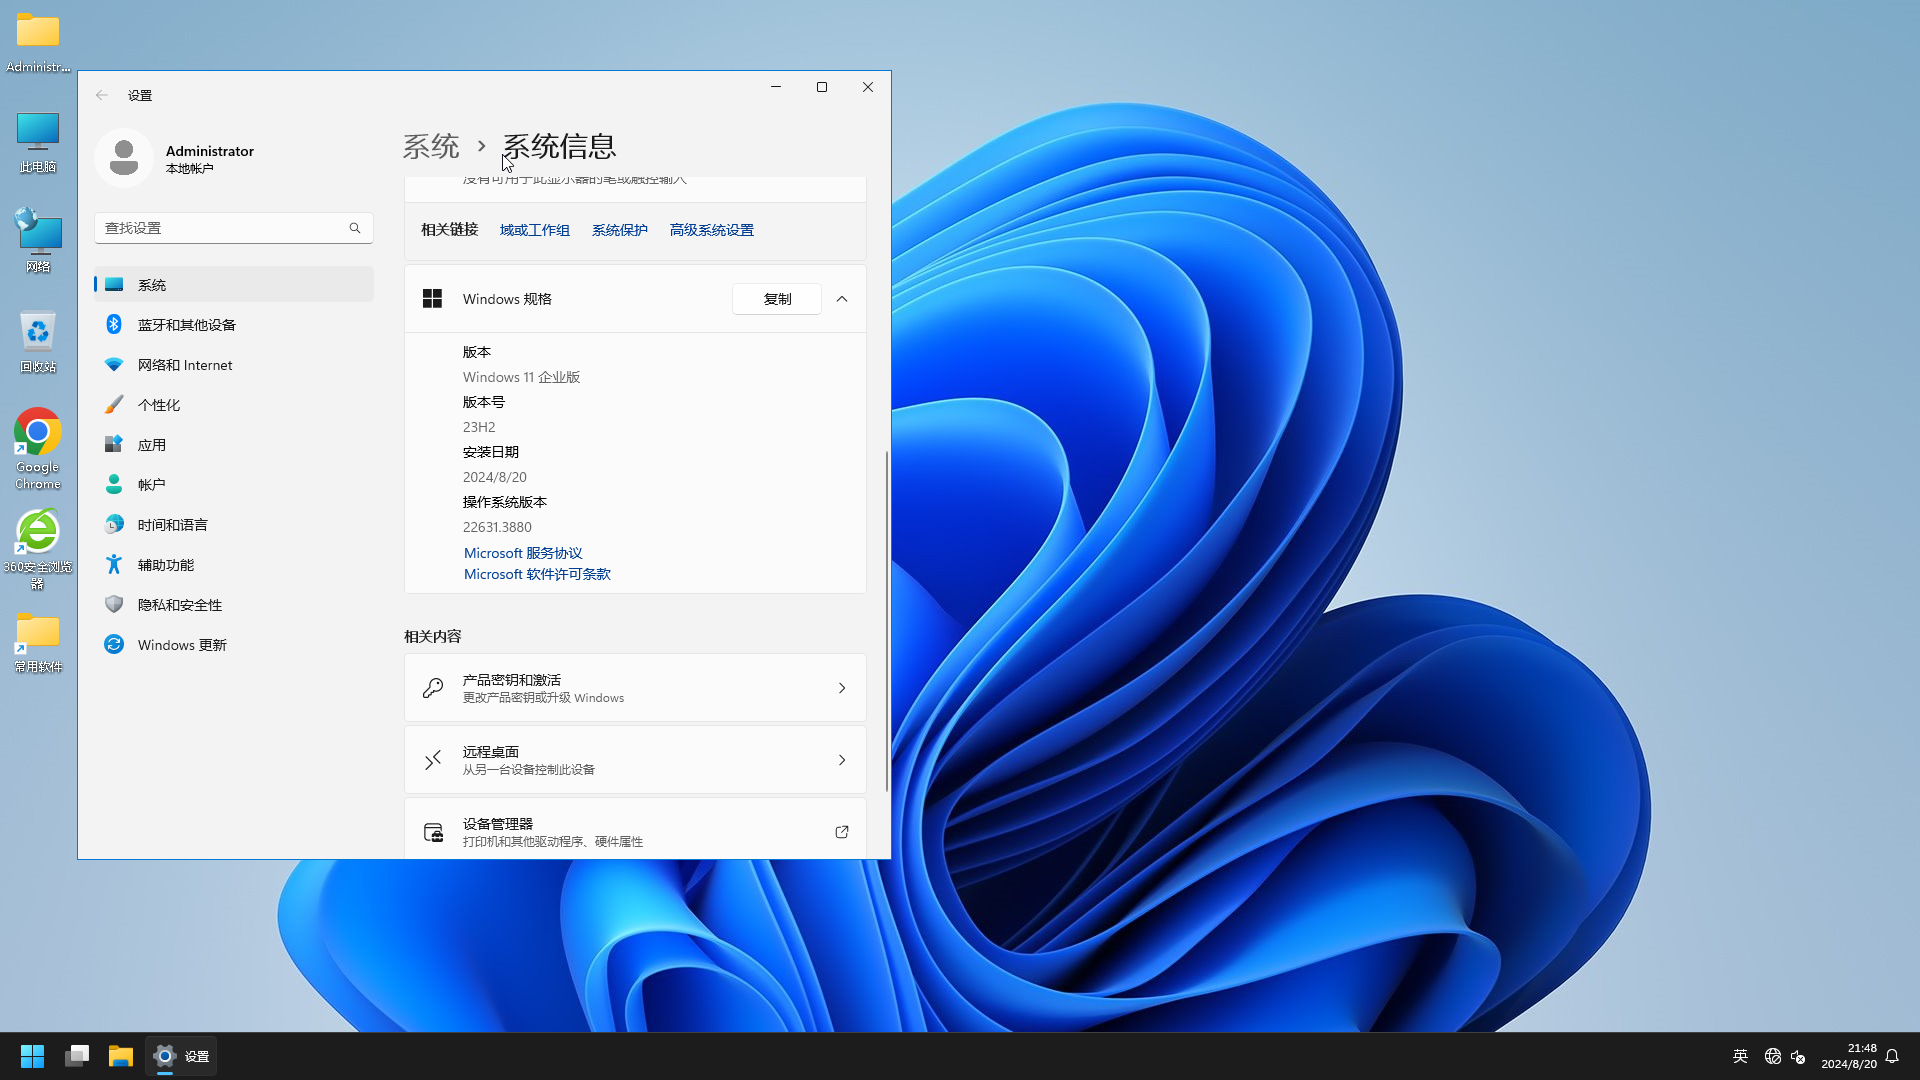Click the network globe tray icon
The width and height of the screenshot is (1920, 1080).
[x=1772, y=1056]
